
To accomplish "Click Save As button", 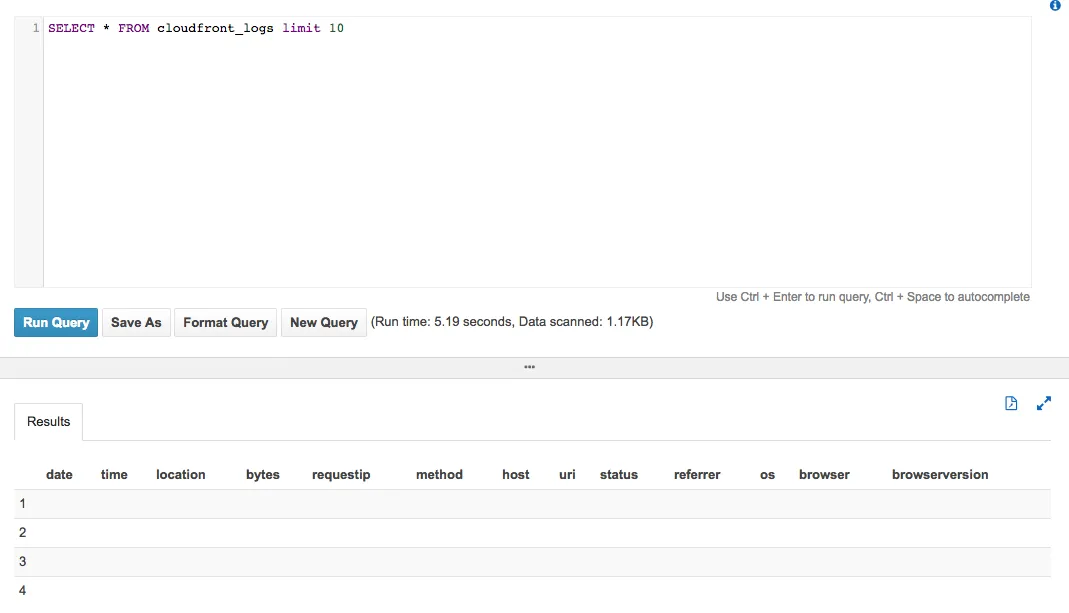I will (136, 323).
